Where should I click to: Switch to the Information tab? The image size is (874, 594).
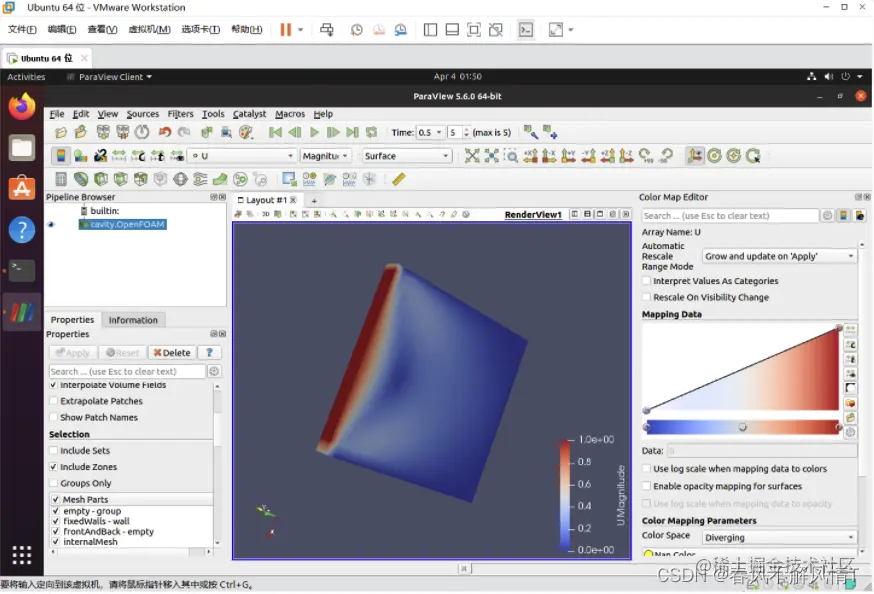coord(133,320)
